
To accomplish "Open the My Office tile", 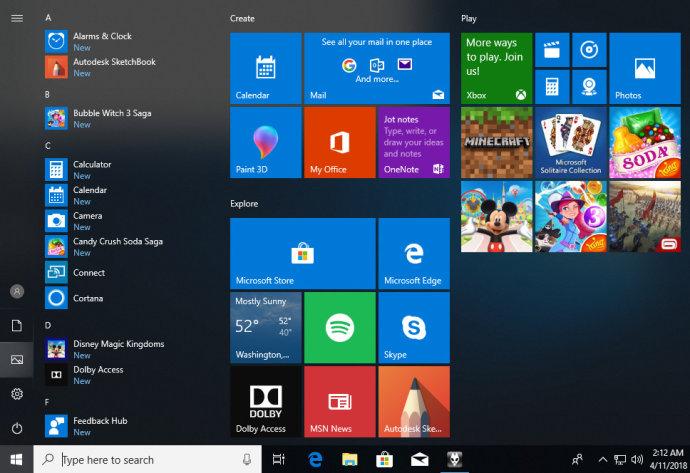I will tap(340, 143).
